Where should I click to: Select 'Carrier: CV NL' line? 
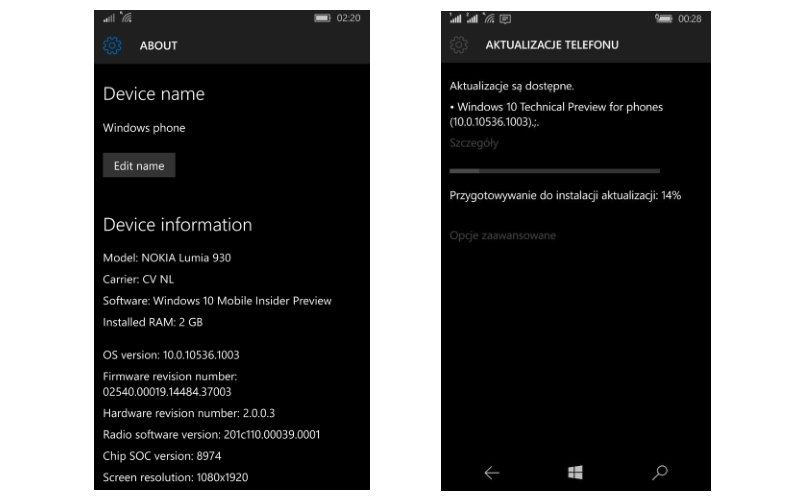[x=138, y=279]
